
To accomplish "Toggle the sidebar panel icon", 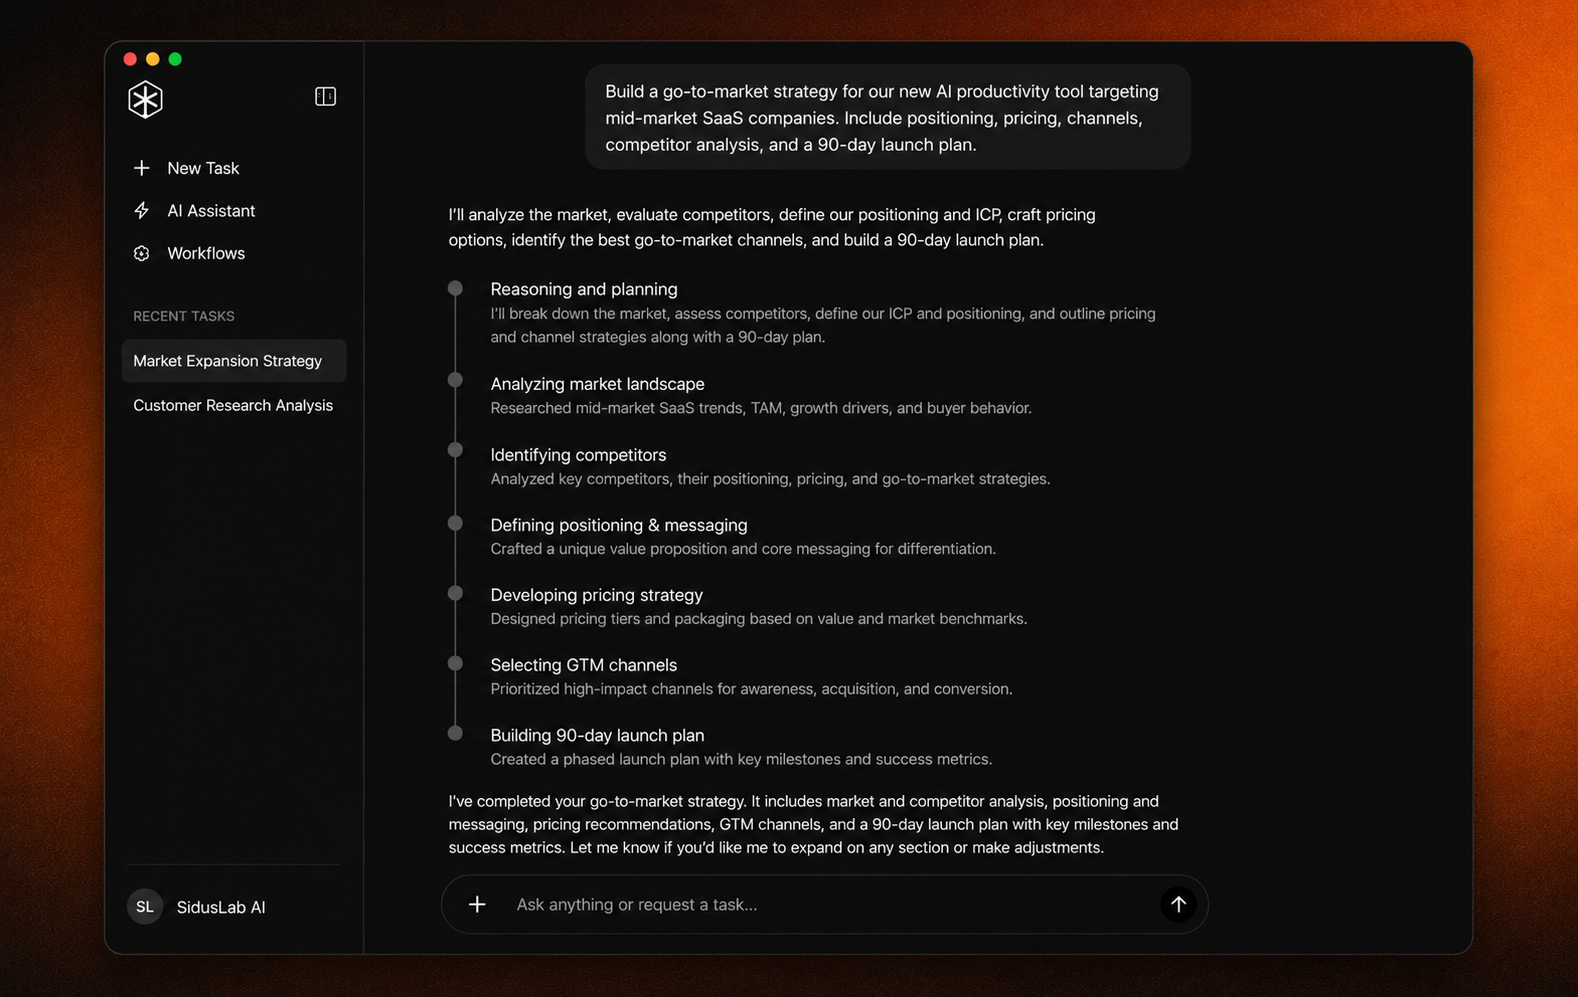I will pyautogui.click(x=325, y=96).
